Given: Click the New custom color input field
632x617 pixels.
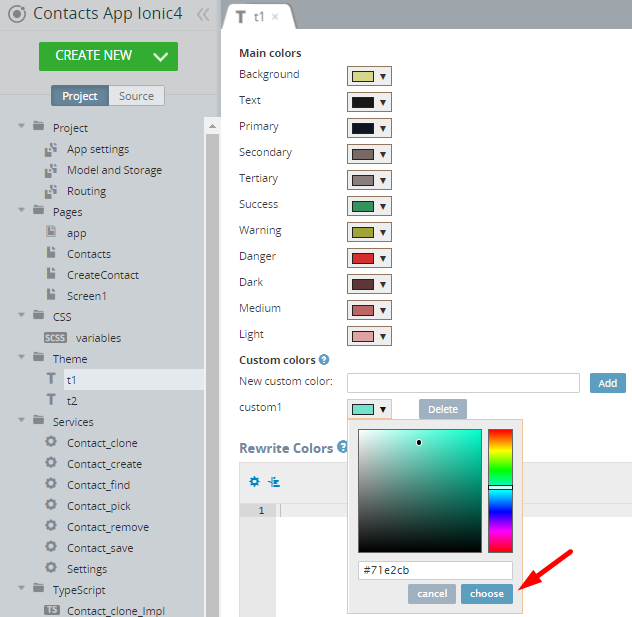Looking at the screenshot, I should pos(463,383).
